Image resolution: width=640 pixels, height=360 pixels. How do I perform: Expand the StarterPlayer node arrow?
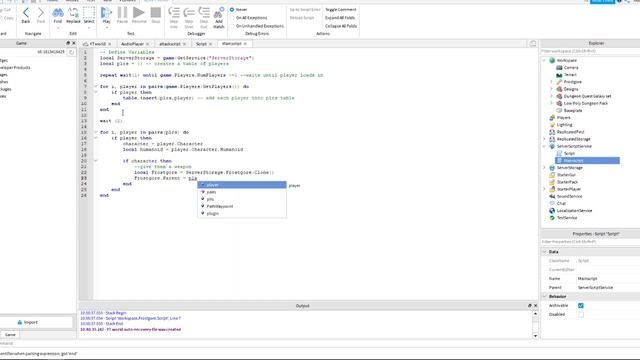pos(544,189)
